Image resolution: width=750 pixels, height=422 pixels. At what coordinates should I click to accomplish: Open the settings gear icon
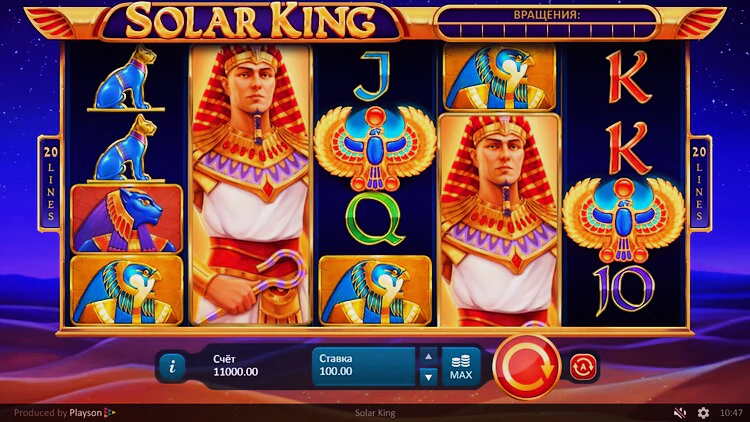click(x=703, y=412)
